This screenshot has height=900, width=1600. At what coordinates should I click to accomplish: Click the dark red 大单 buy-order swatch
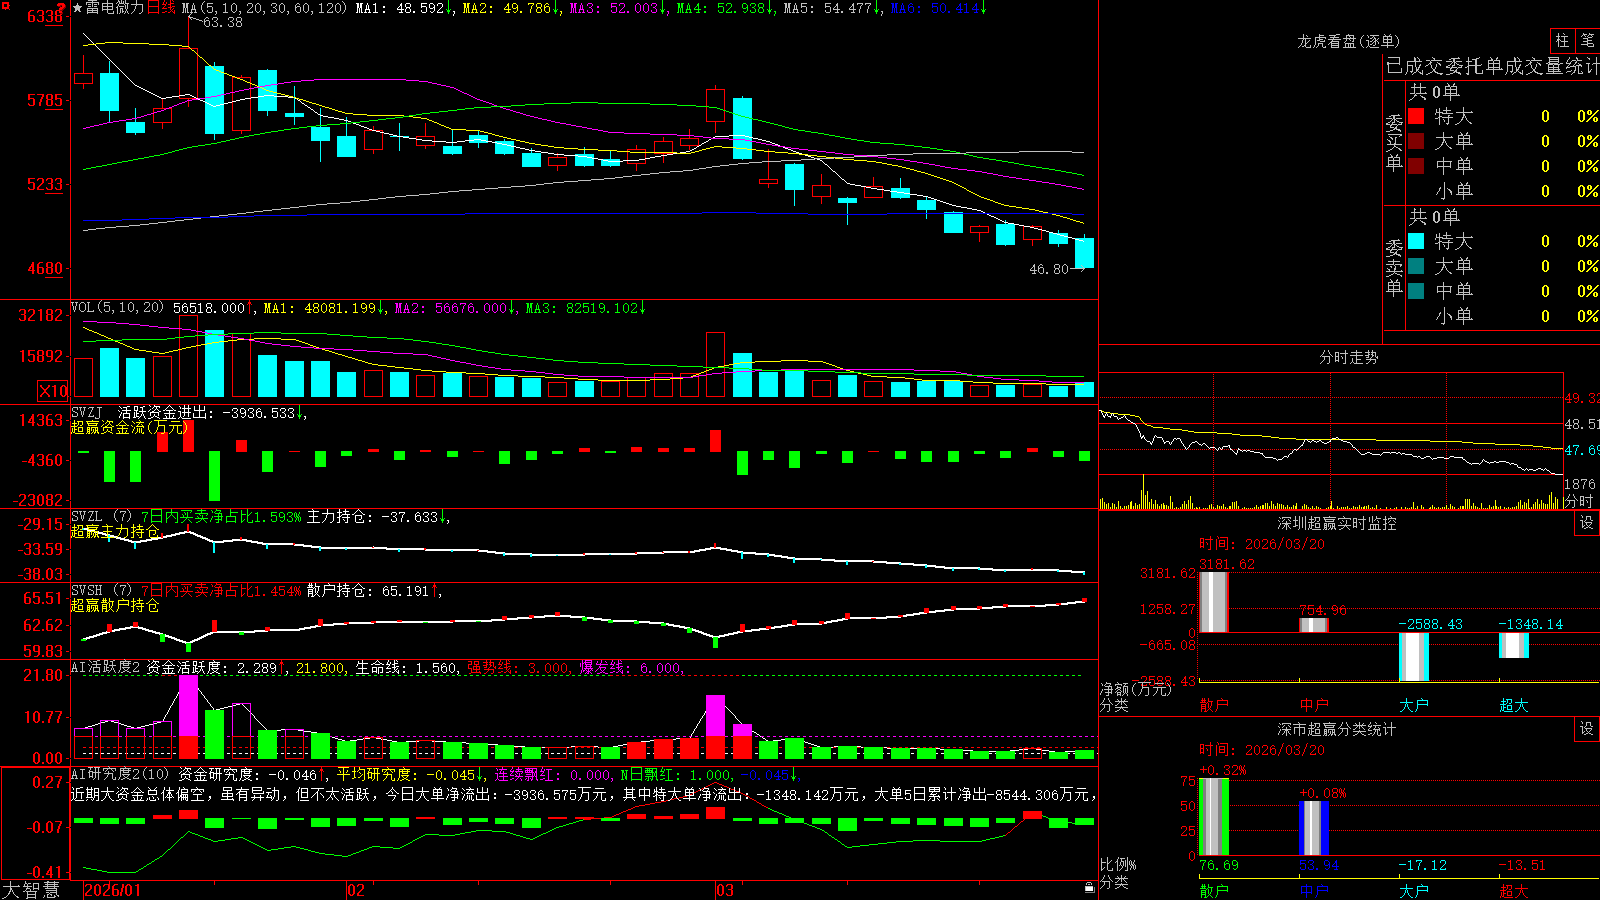[x=1416, y=141]
